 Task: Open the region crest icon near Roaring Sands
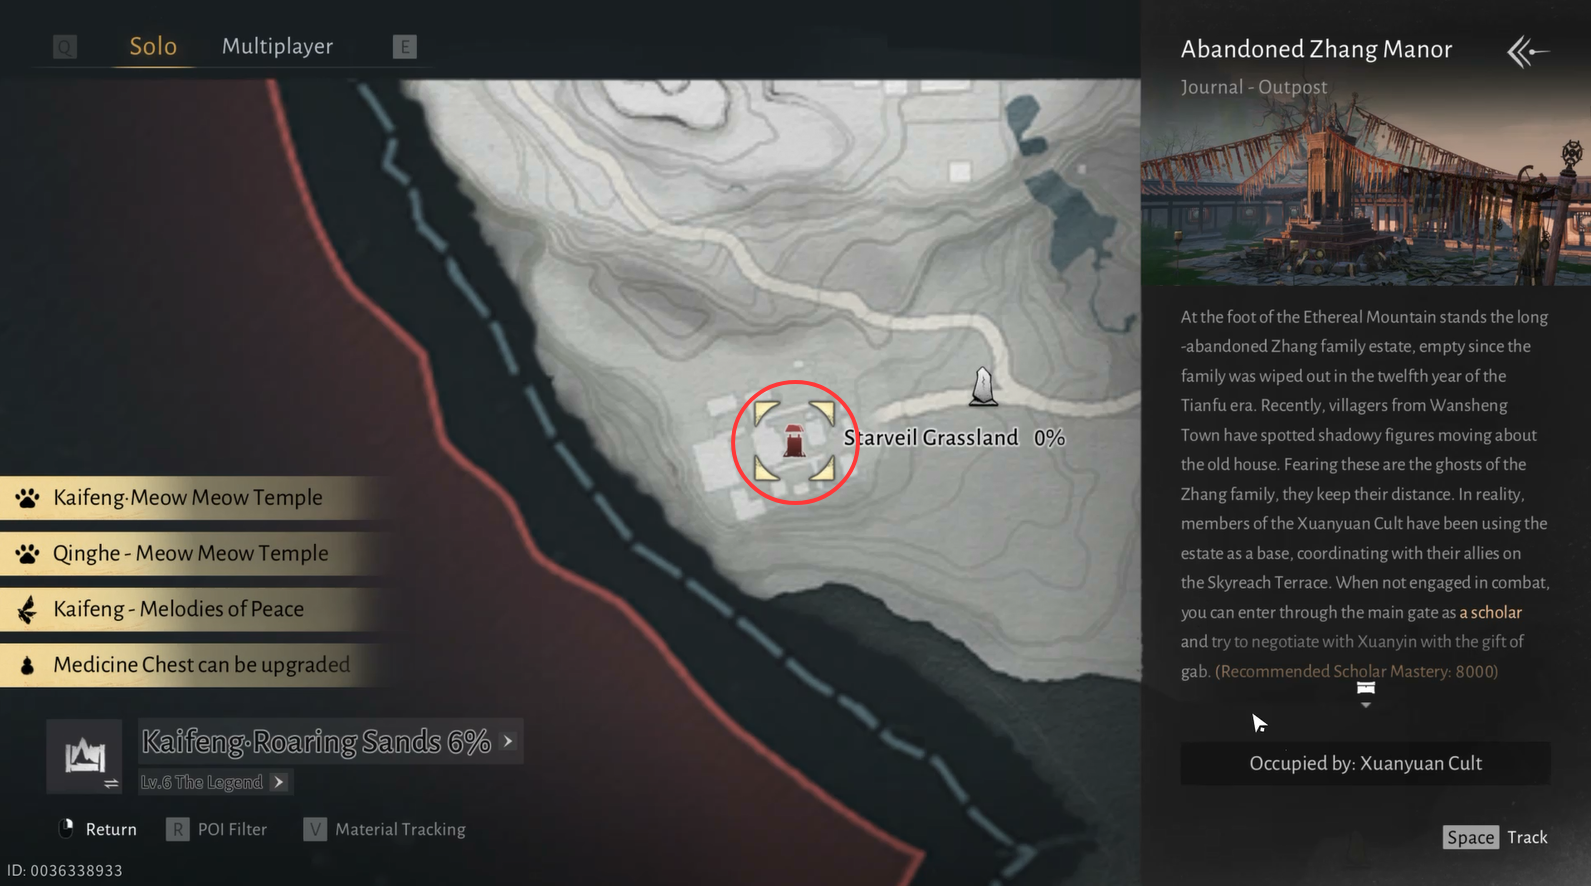click(85, 755)
